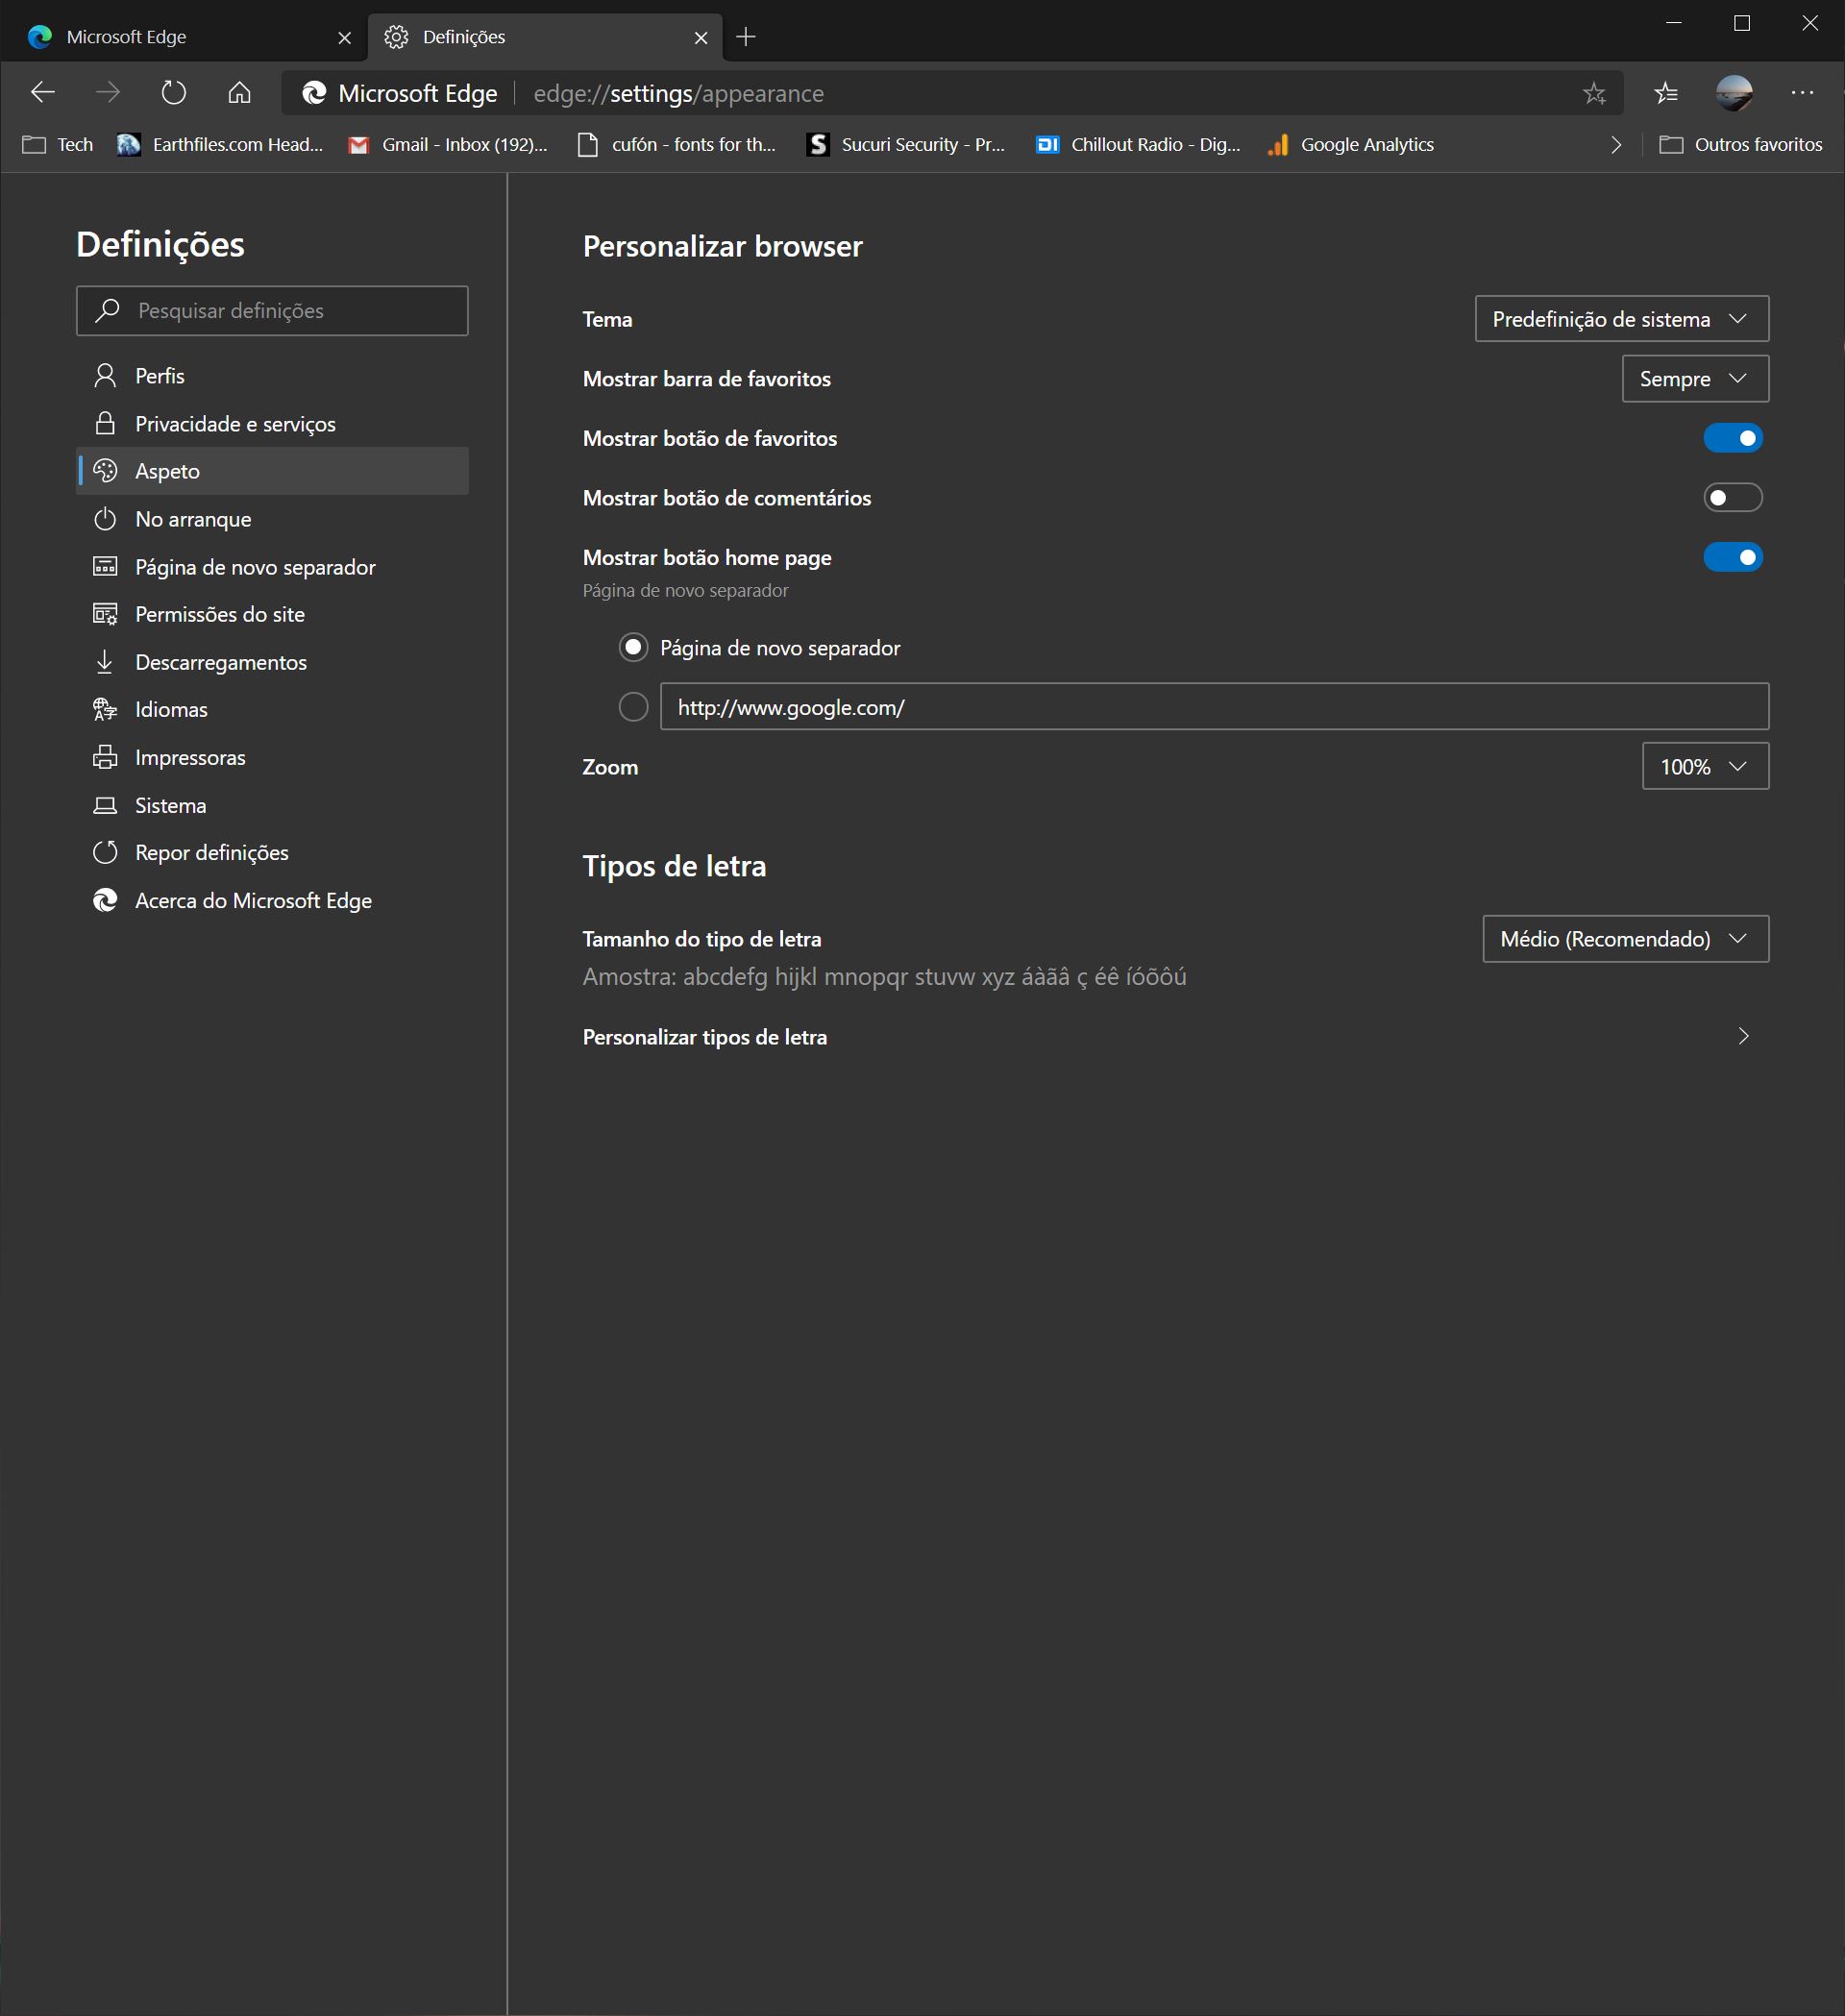
Task: Close the Definições tab
Action: click(x=701, y=38)
